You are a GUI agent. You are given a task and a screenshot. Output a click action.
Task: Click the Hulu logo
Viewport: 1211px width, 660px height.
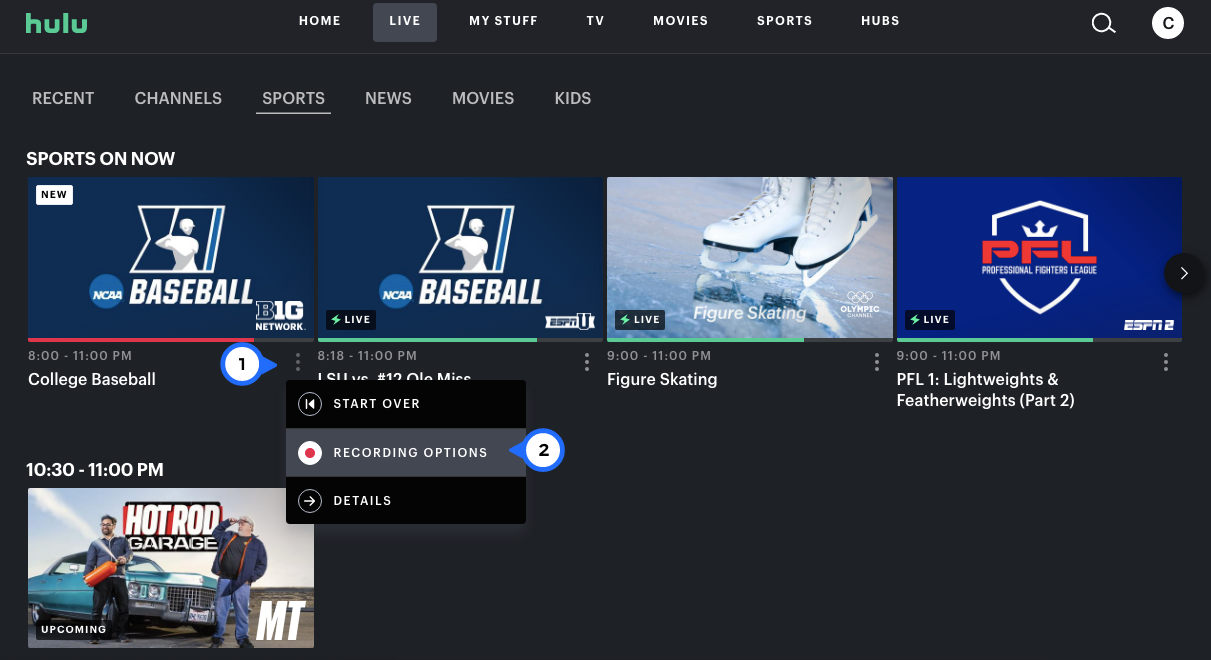coord(56,22)
